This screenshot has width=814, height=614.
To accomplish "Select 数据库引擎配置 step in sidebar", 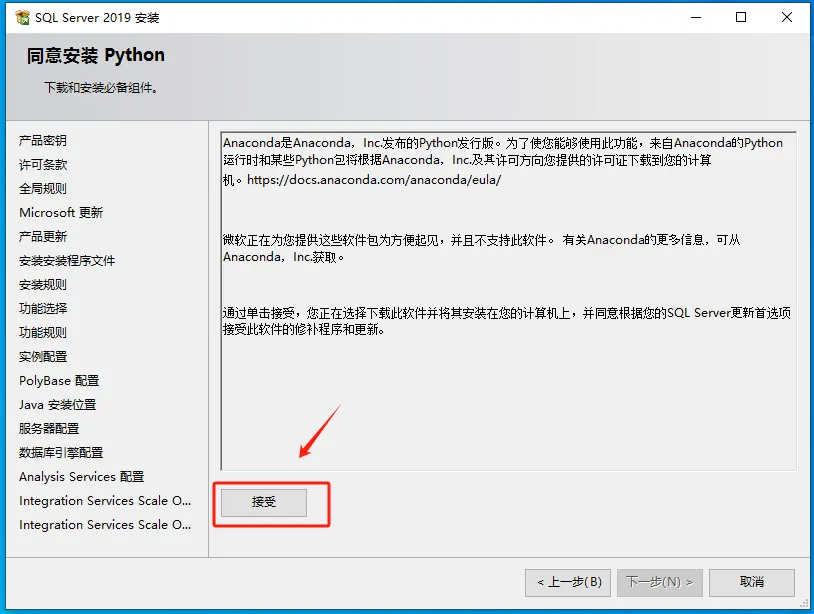I will (x=61, y=453).
